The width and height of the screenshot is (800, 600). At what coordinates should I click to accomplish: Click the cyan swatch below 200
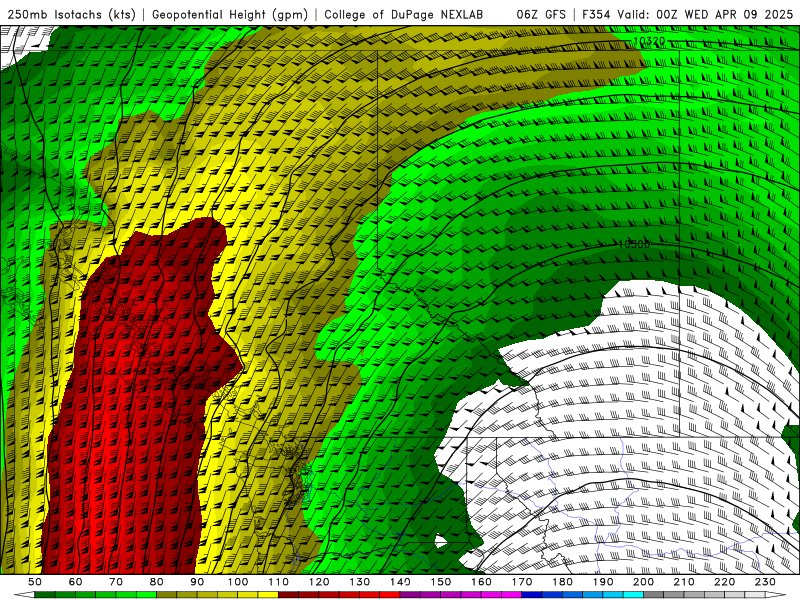[633, 595]
